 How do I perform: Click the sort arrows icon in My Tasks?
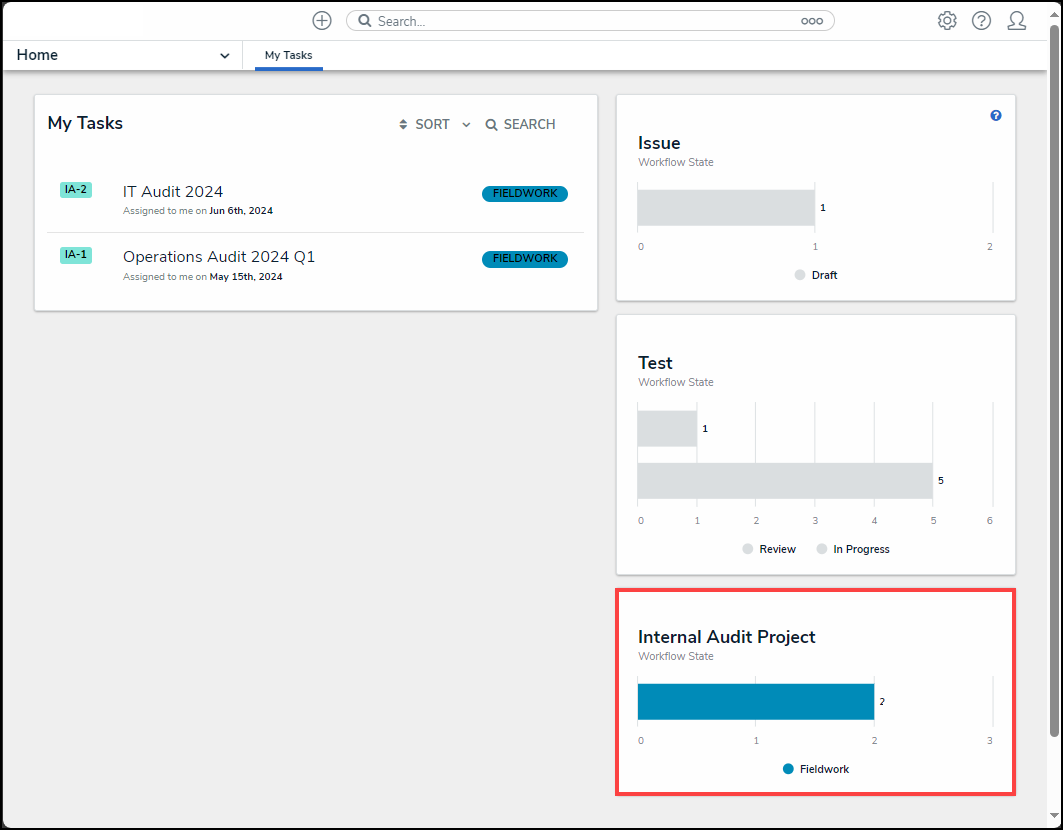[x=404, y=125]
